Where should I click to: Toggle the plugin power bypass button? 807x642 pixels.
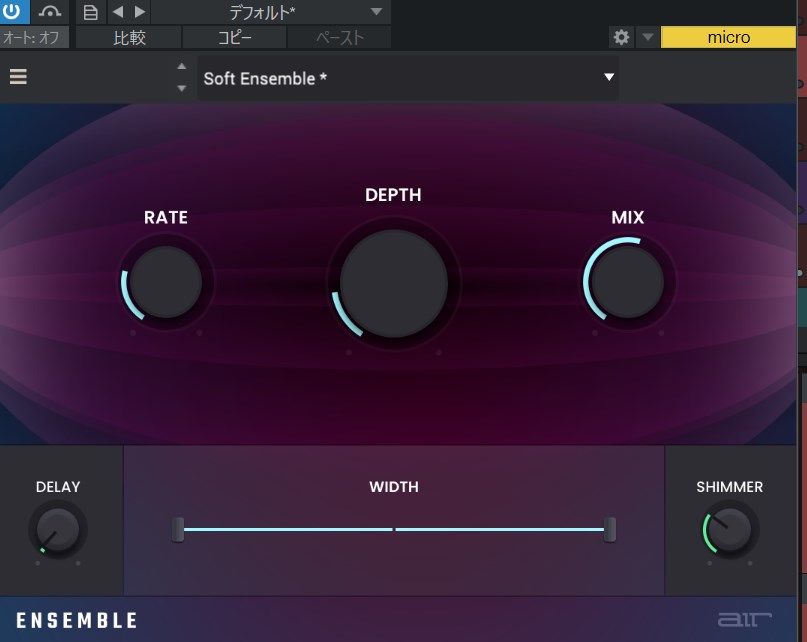[x=15, y=12]
